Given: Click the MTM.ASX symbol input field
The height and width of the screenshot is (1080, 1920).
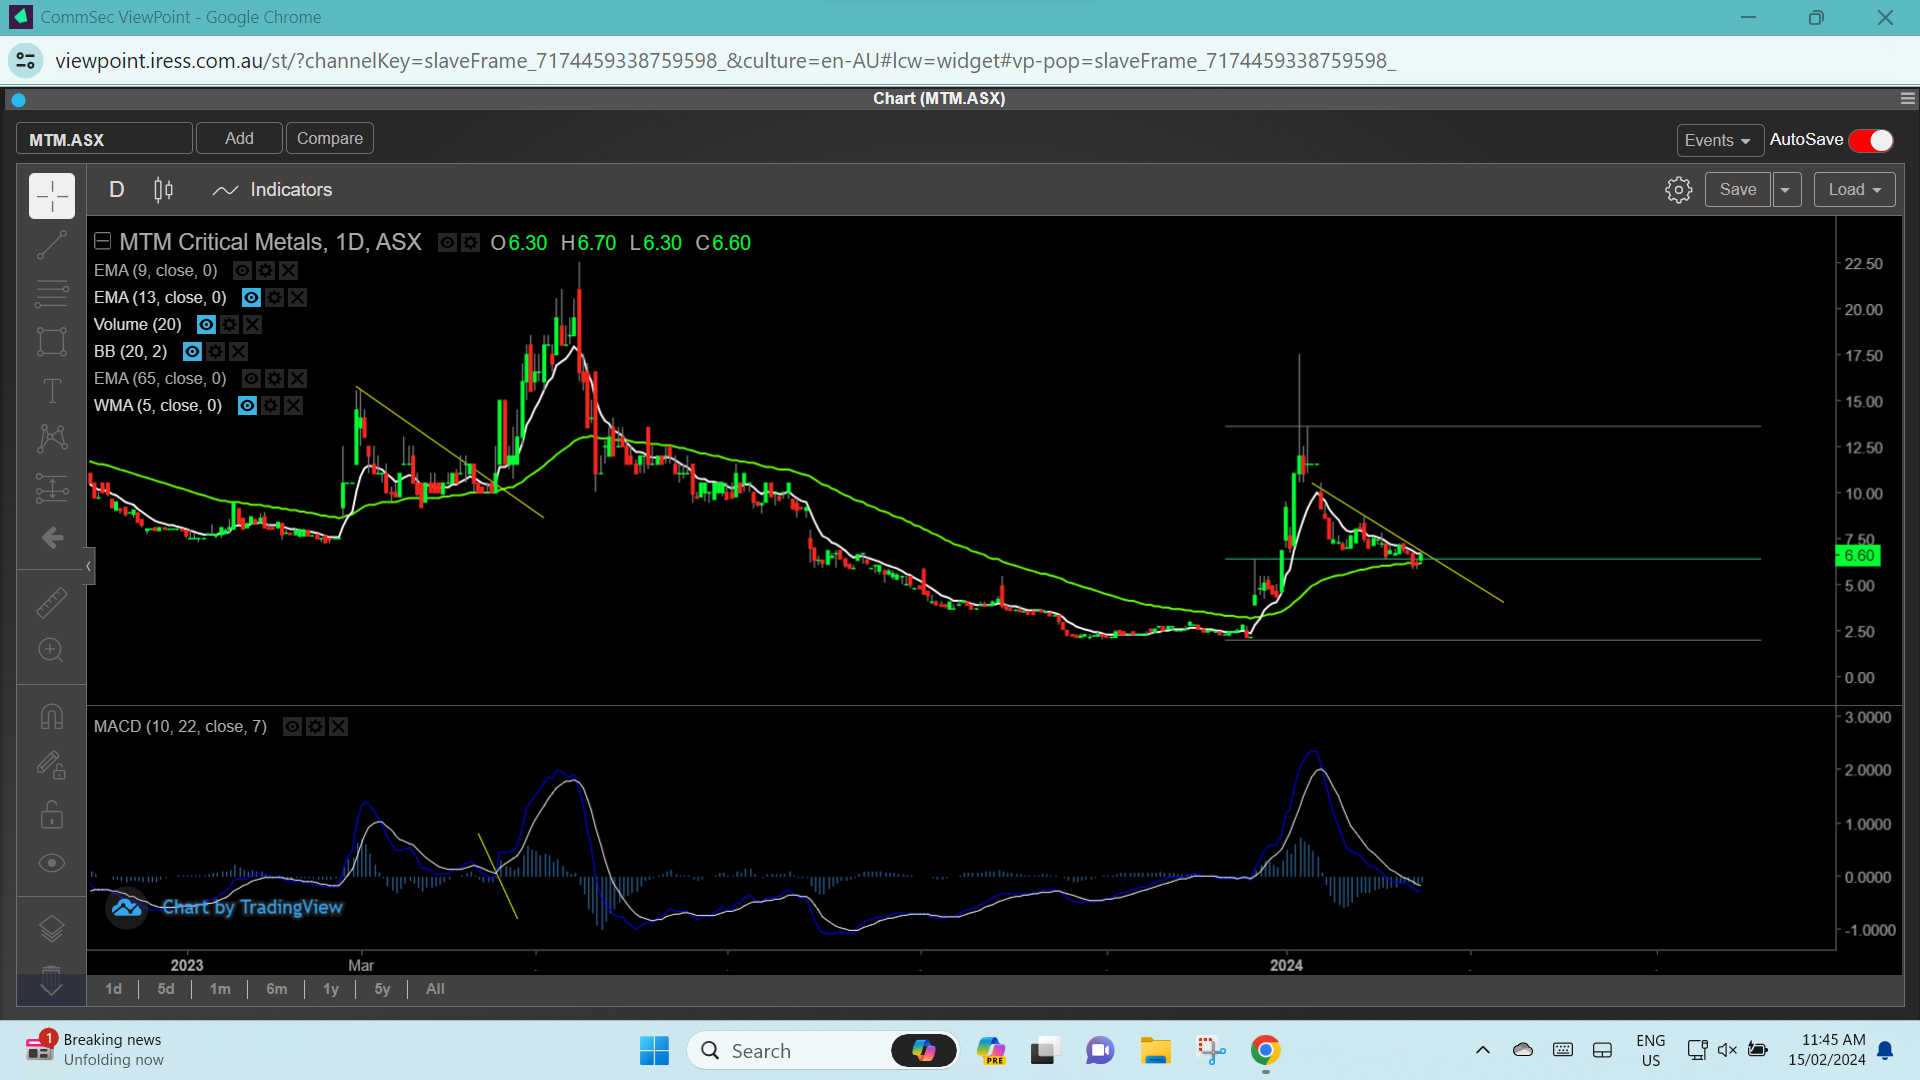Looking at the screenshot, I should (x=104, y=139).
